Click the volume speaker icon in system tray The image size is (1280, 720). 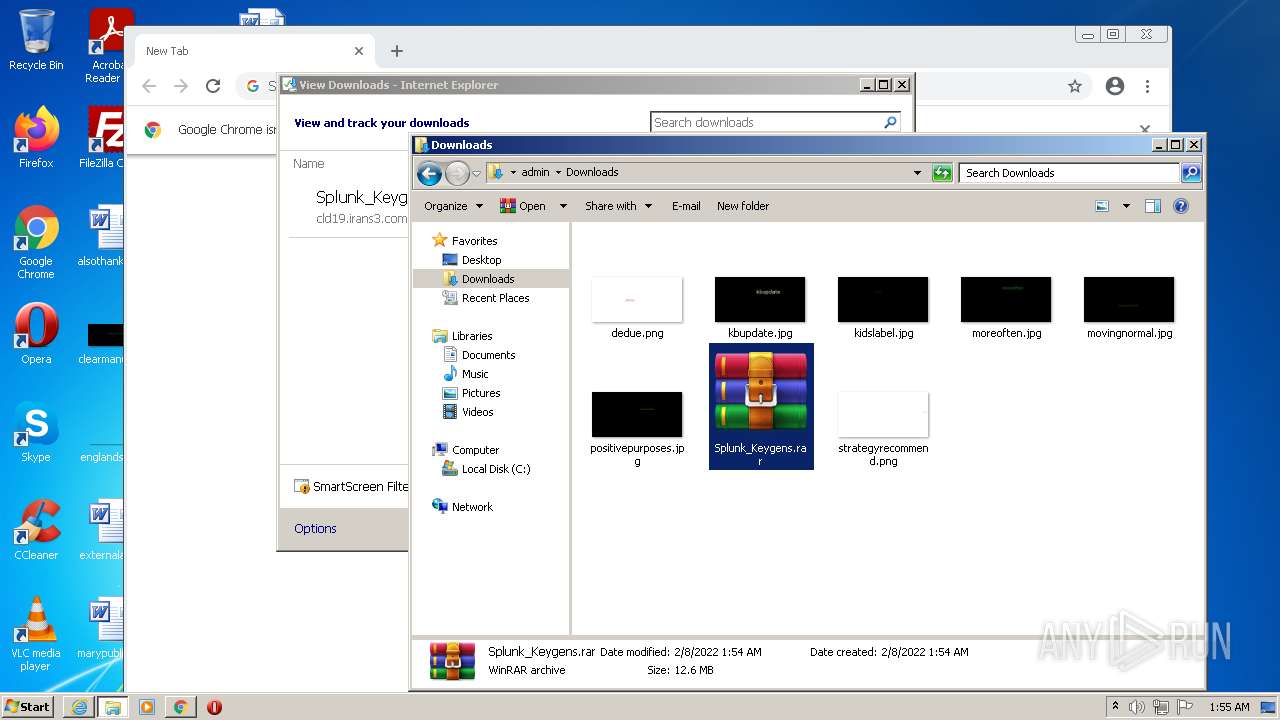(1137, 707)
